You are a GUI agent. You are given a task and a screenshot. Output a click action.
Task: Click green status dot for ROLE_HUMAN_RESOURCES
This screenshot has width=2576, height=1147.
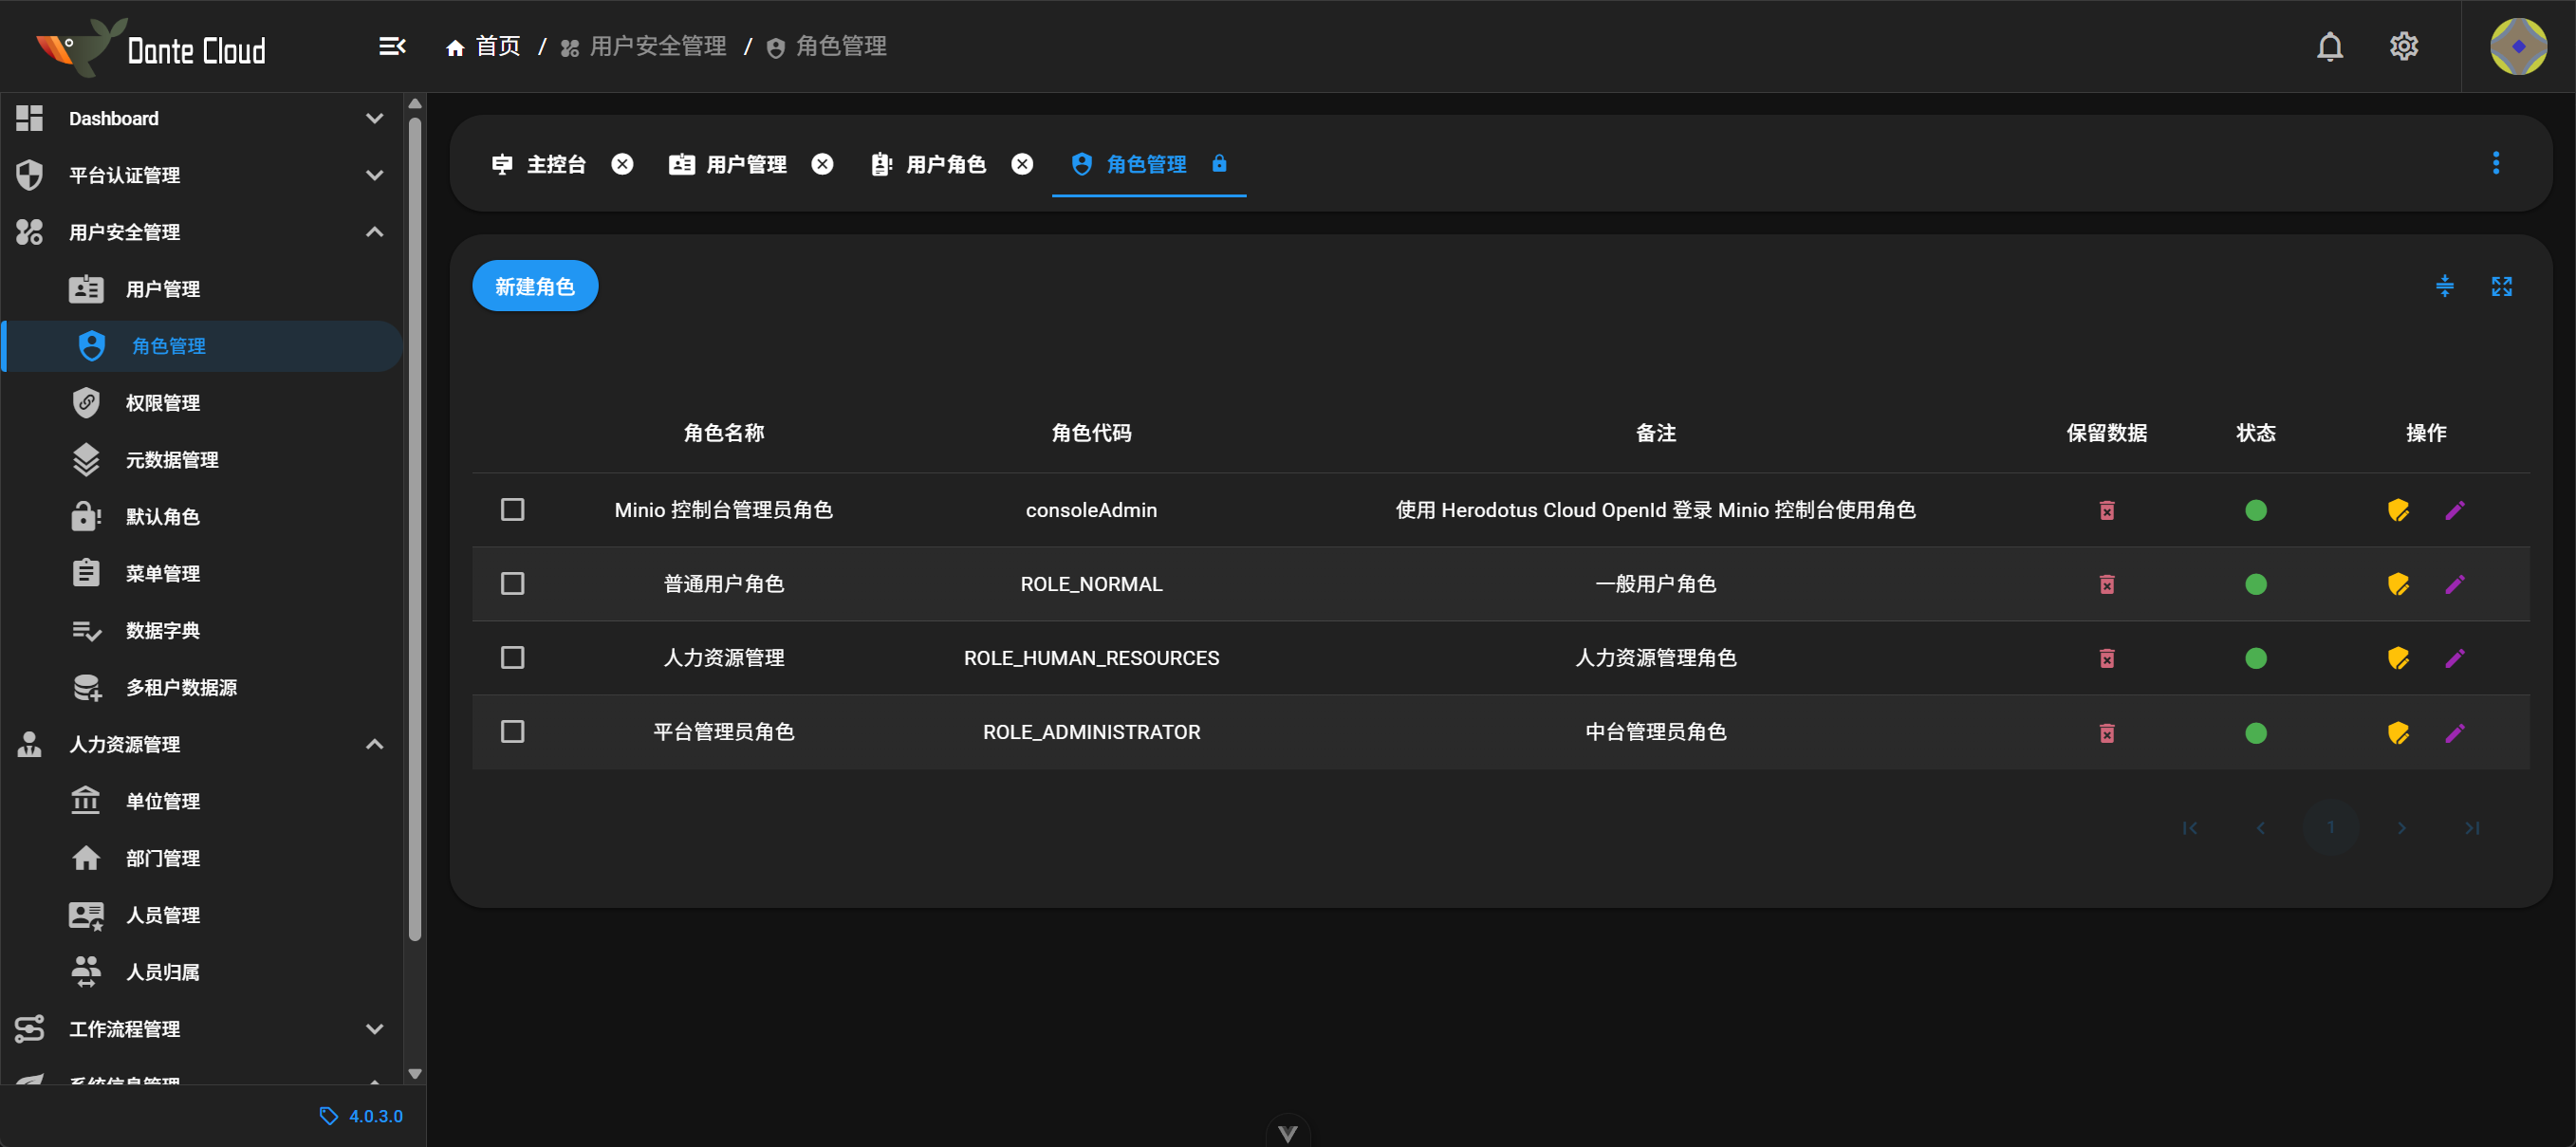point(2255,658)
